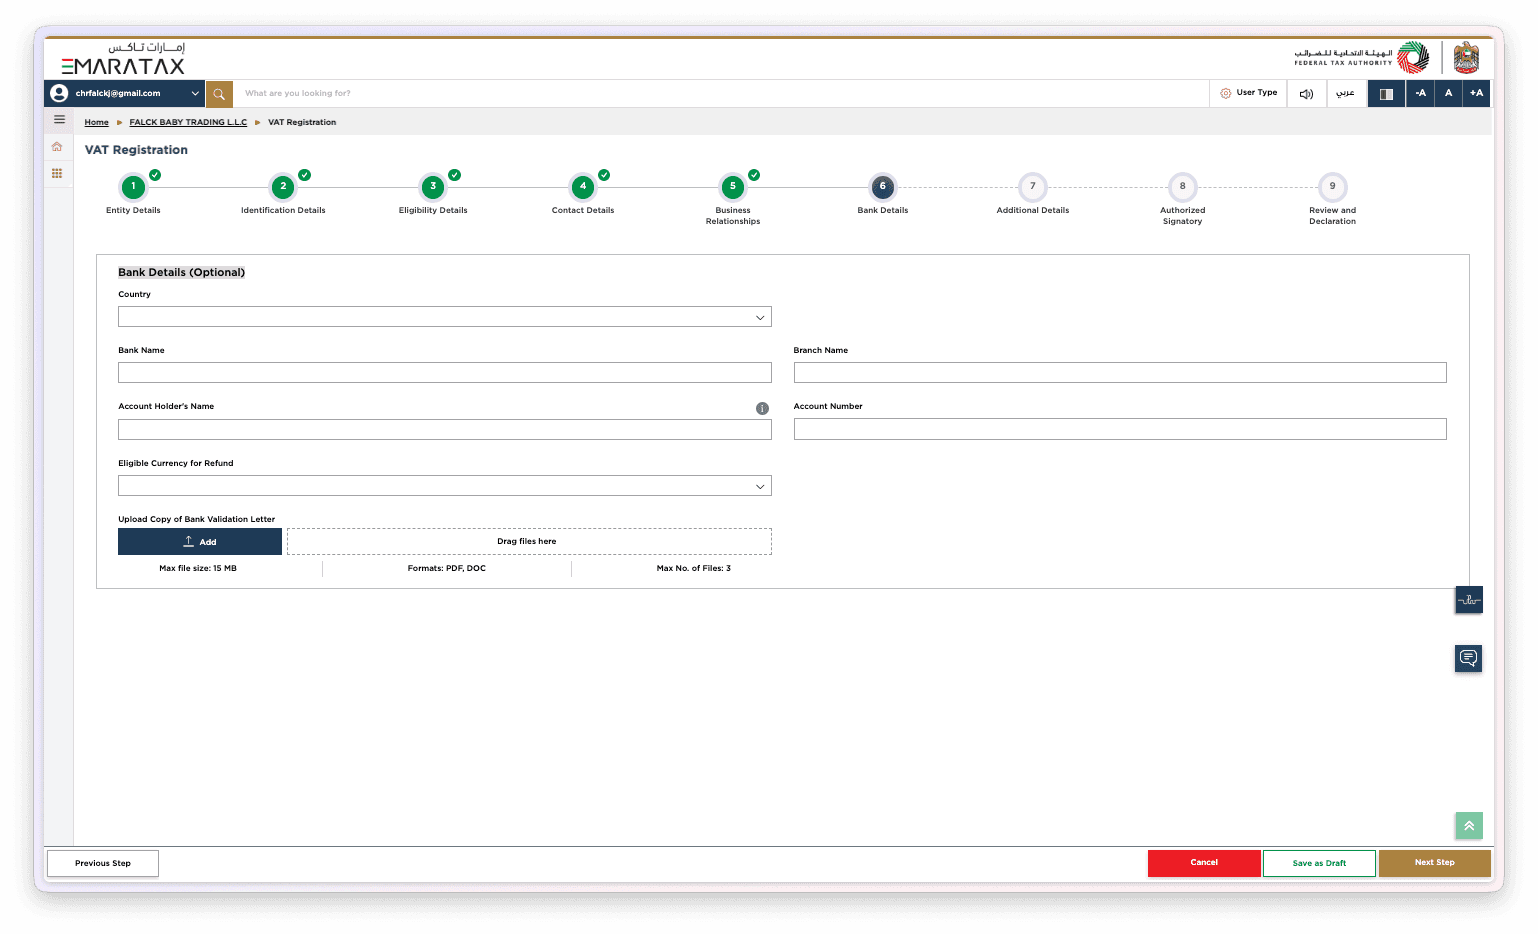Toggle the high contrast icon
The height and width of the screenshot is (934, 1538).
[x=1386, y=94]
